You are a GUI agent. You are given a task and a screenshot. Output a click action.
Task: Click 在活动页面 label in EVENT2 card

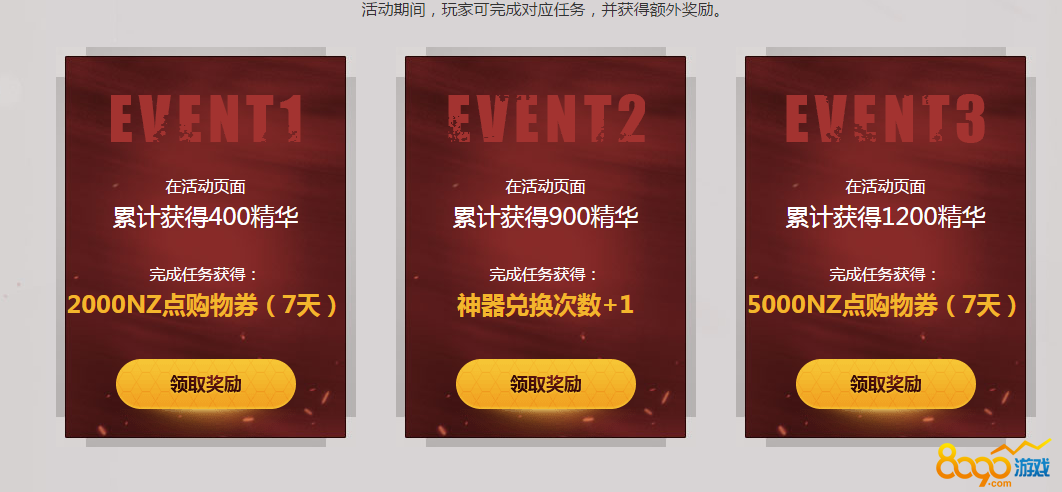(x=546, y=186)
